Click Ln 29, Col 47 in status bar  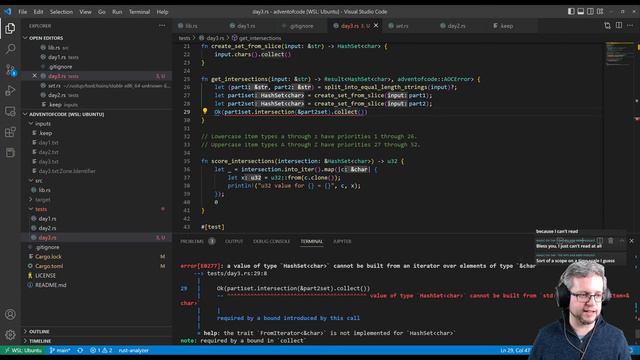515,350
